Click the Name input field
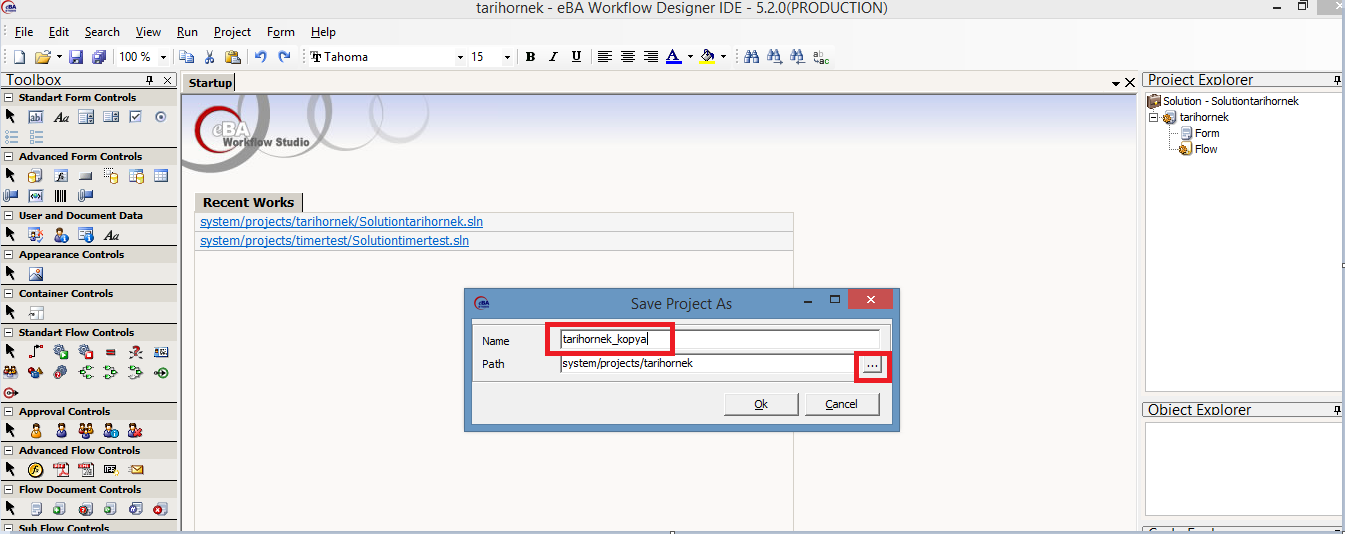 tap(720, 339)
